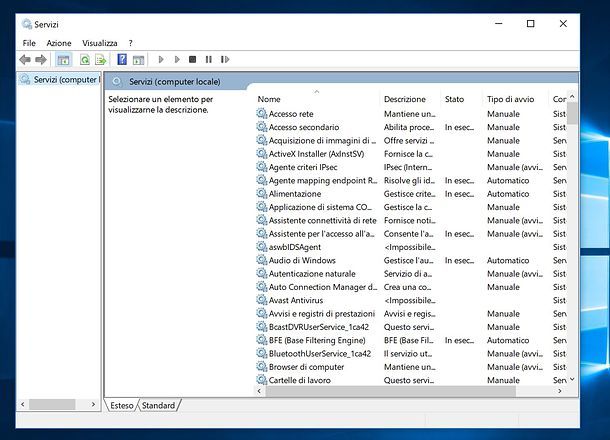Open the Azione menu
Screen dimensions: 610x440
point(59,43)
